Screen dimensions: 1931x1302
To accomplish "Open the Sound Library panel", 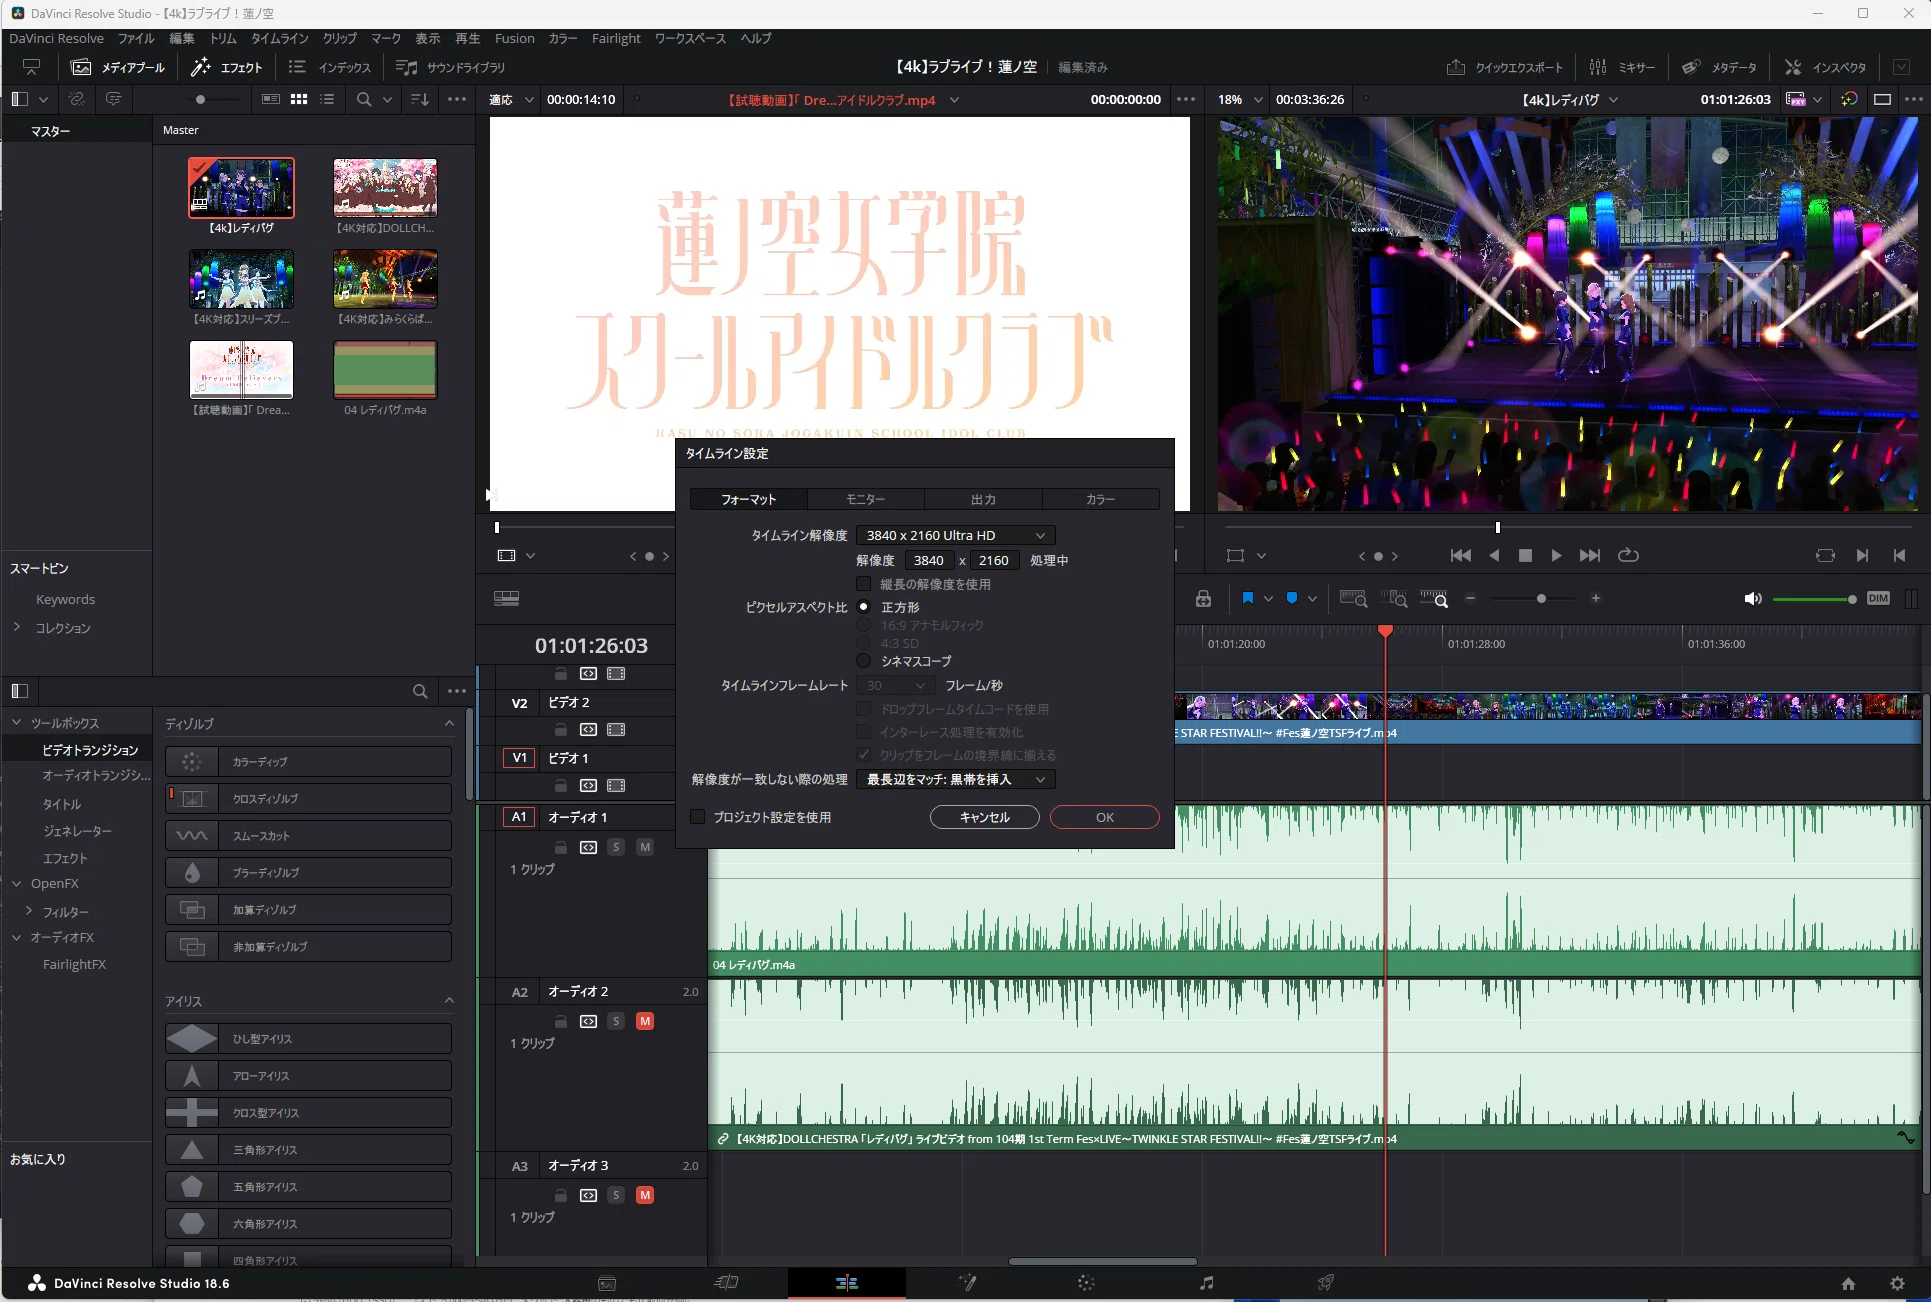I will click(x=450, y=67).
